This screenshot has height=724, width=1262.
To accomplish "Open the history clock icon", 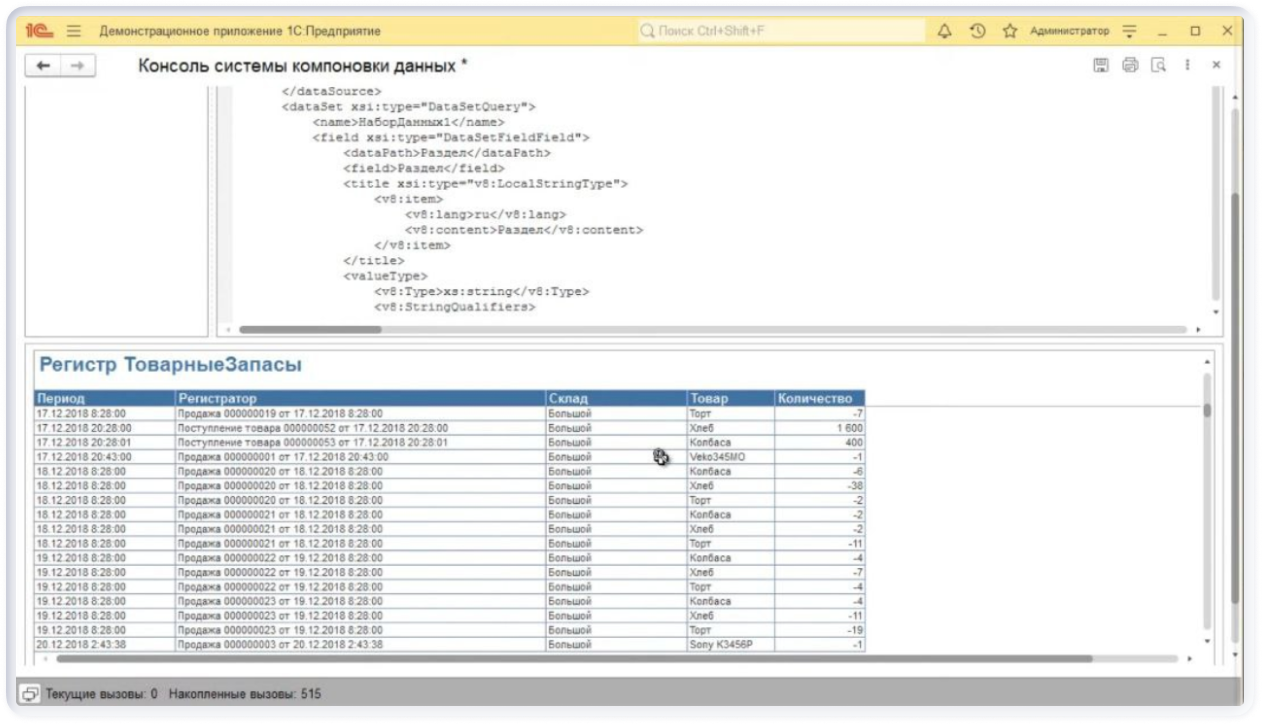I will click(x=977, y=31).
